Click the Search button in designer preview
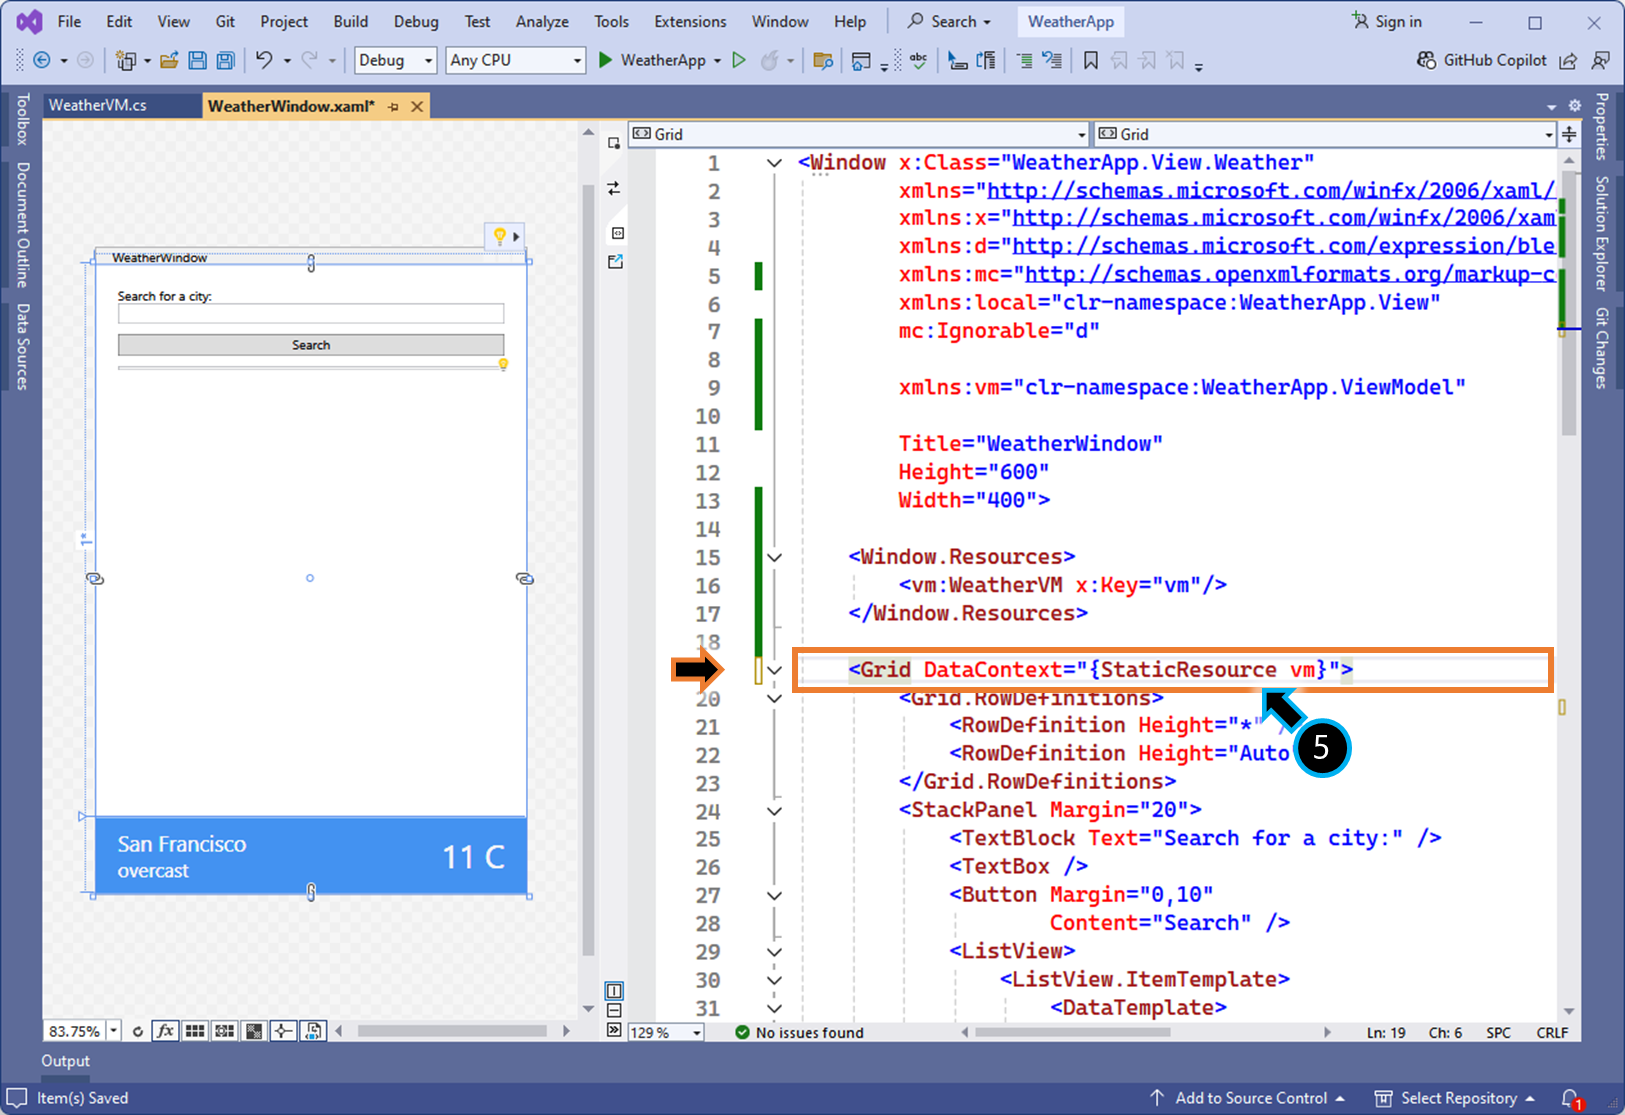This screenshot has height=1115, width=1625. coord(311,345)
